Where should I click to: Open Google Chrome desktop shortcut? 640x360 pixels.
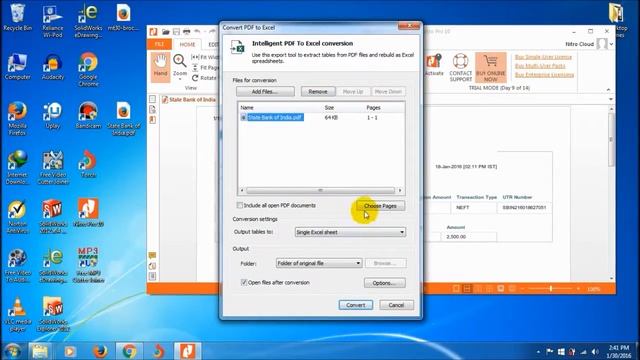click(88, 69)
